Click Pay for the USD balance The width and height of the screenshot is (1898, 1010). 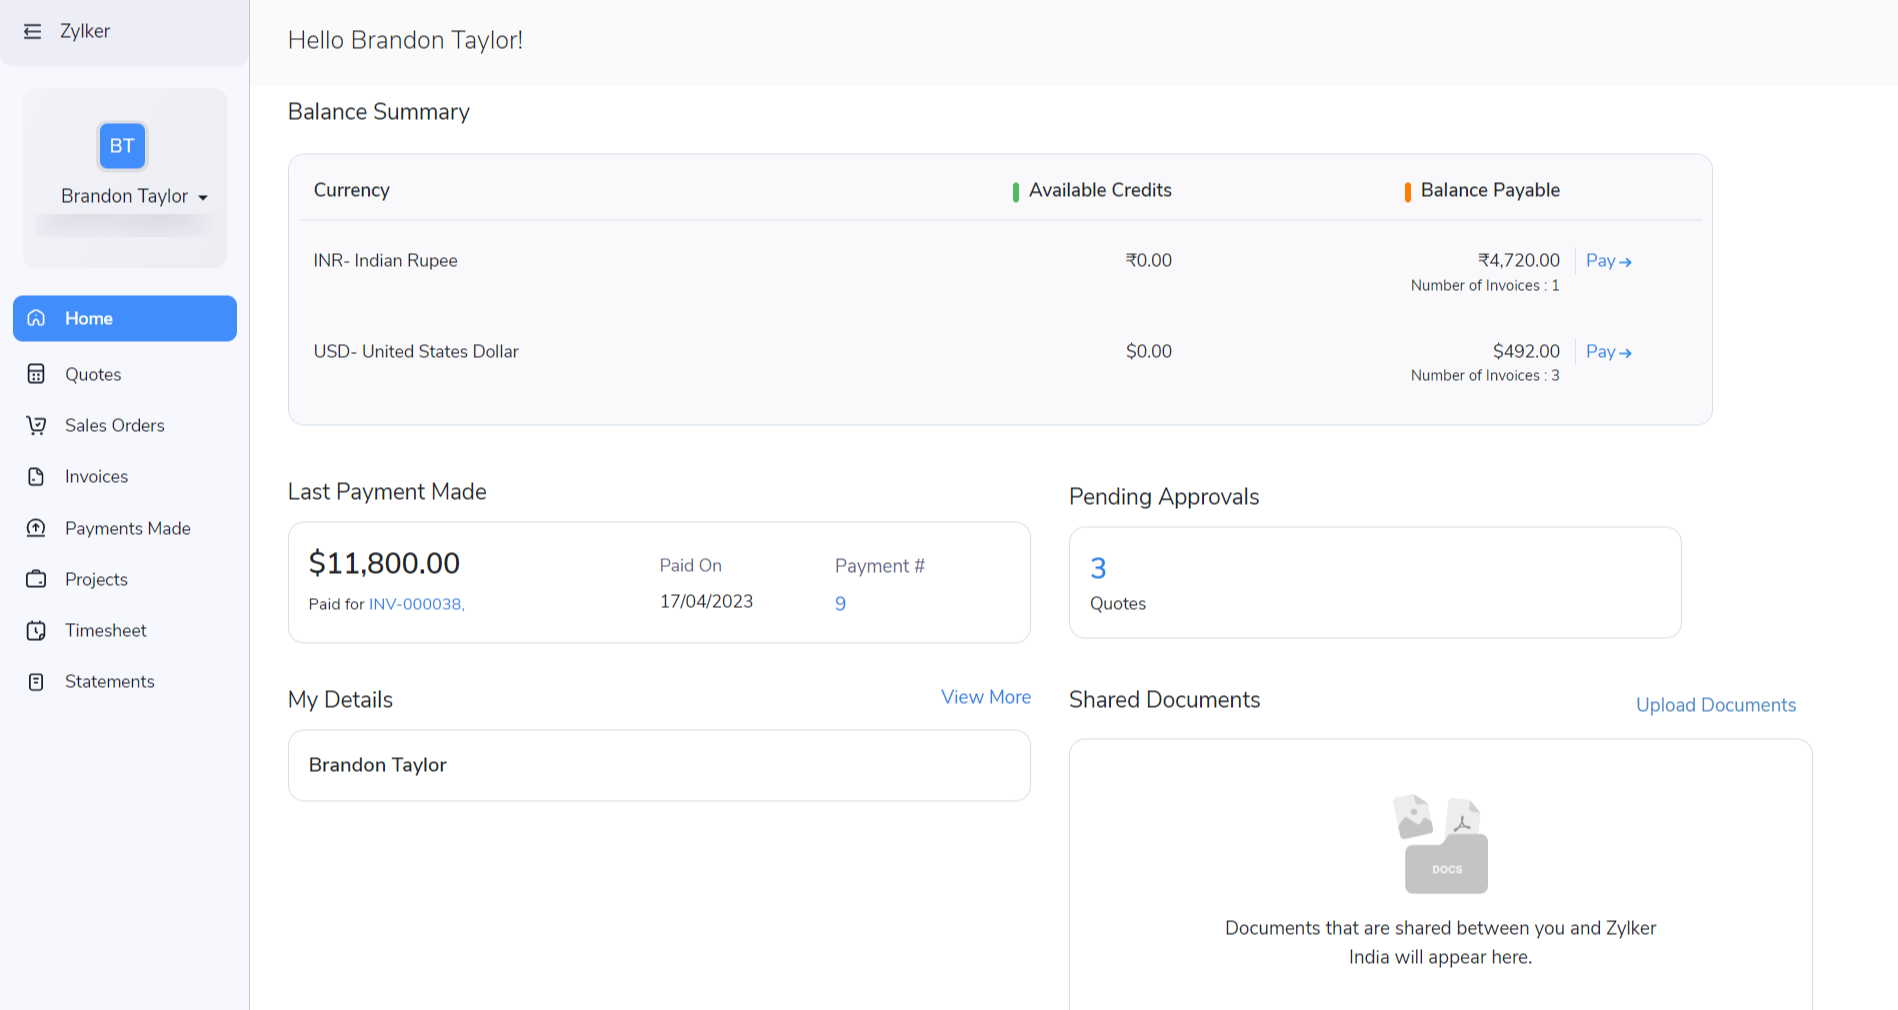[x=1608, y=351]
